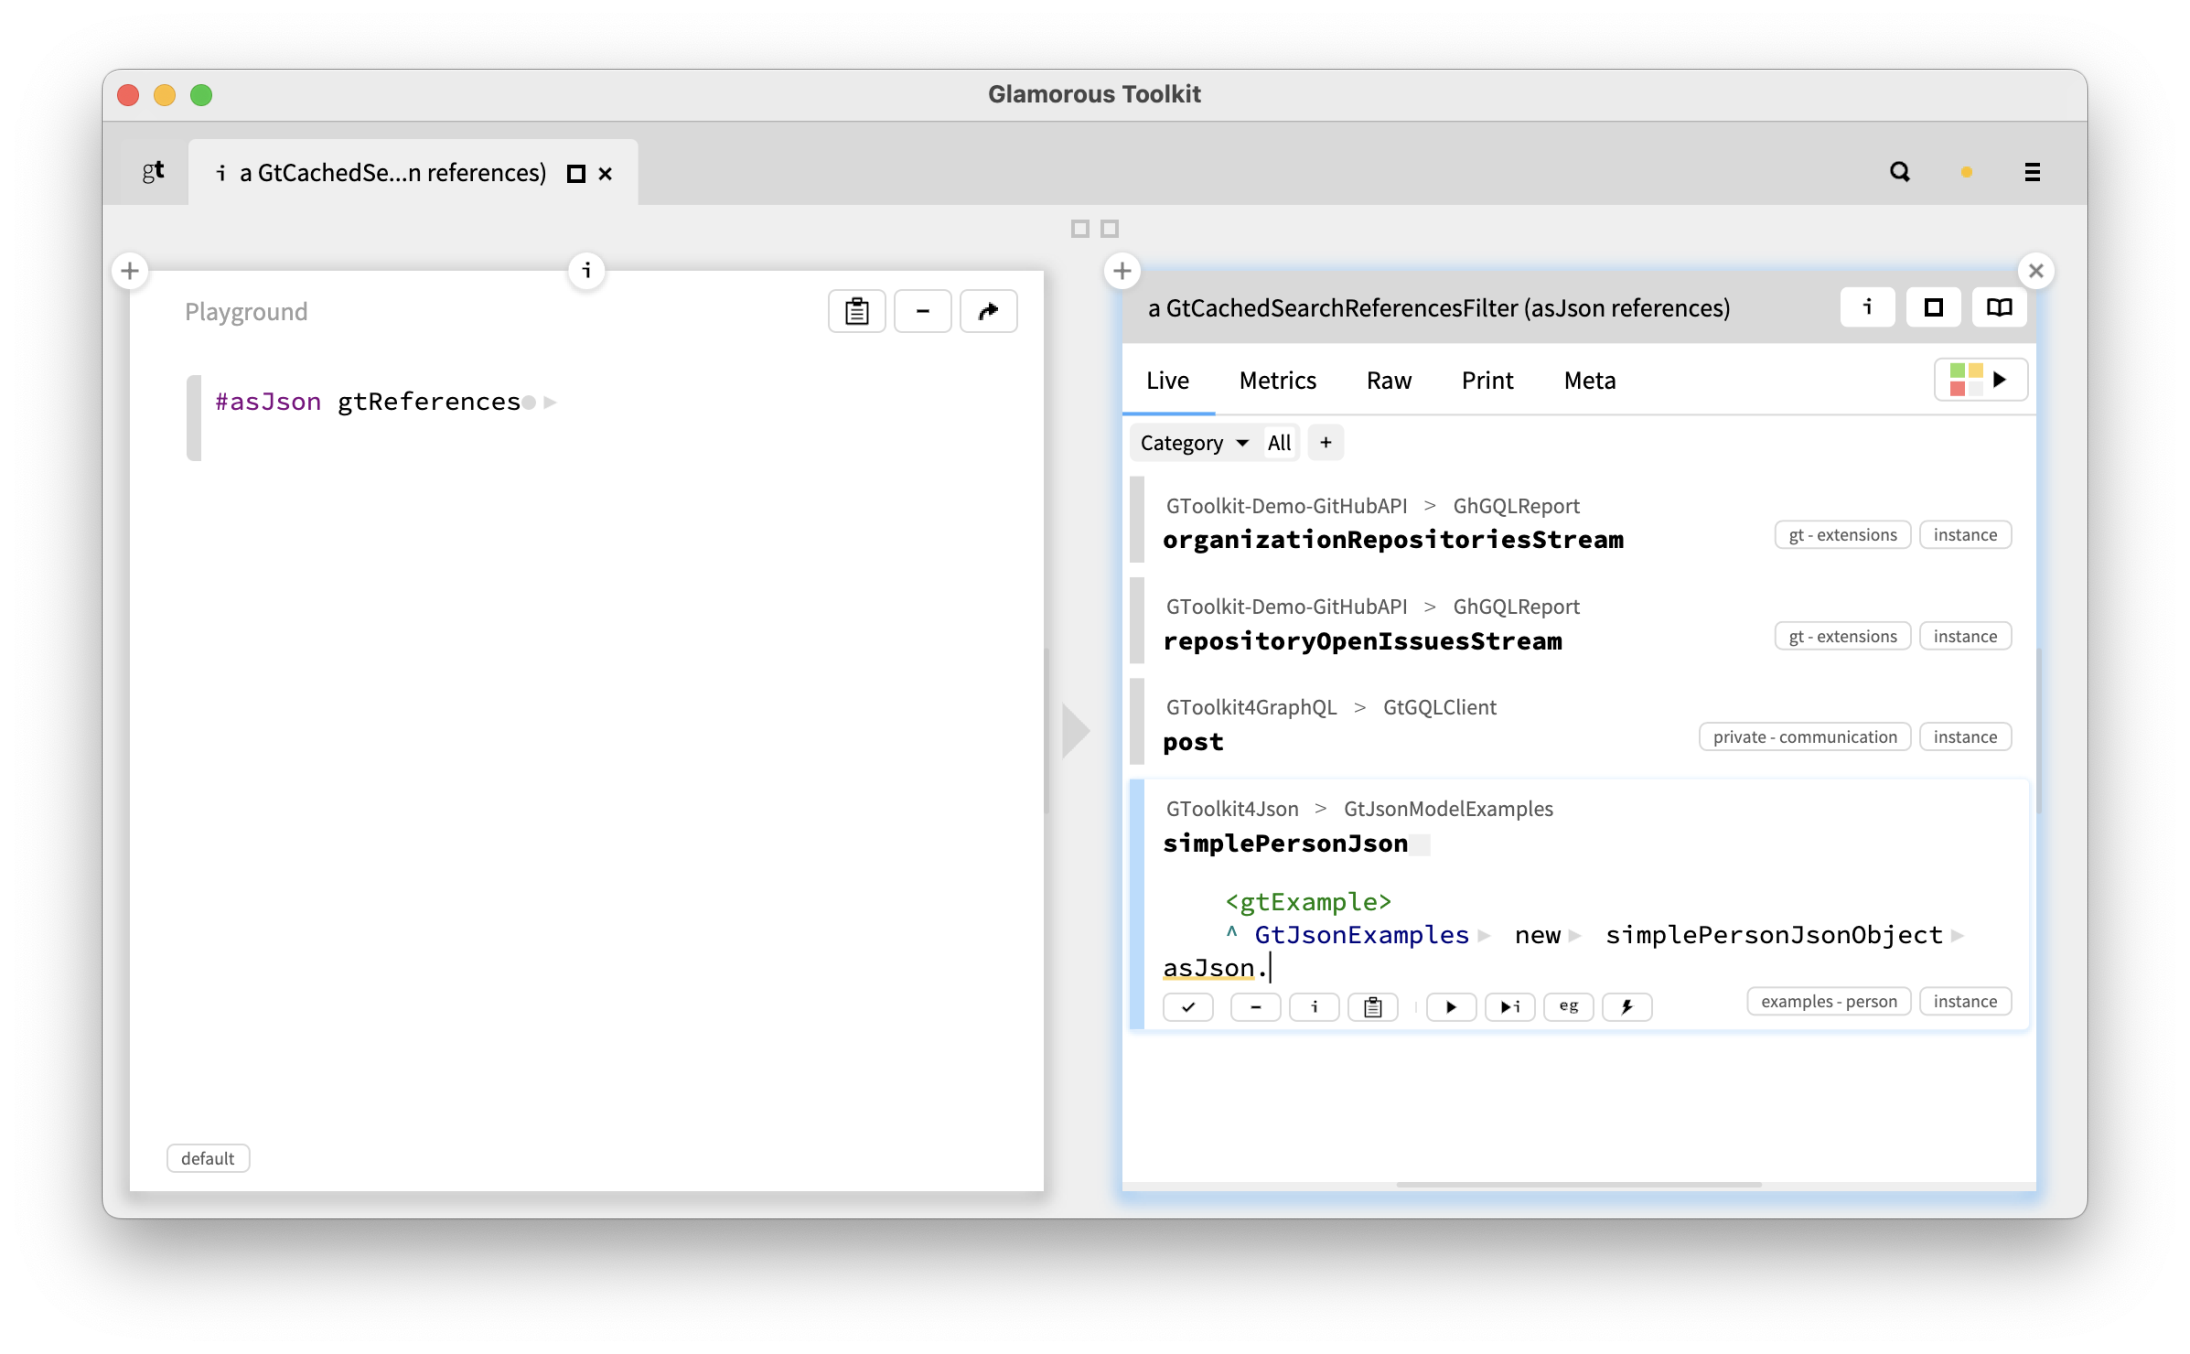Click gtReferences in the Playground snippet
Image resolution: width=2190 pixels, height=1354 pixels.
pos(429,401)
